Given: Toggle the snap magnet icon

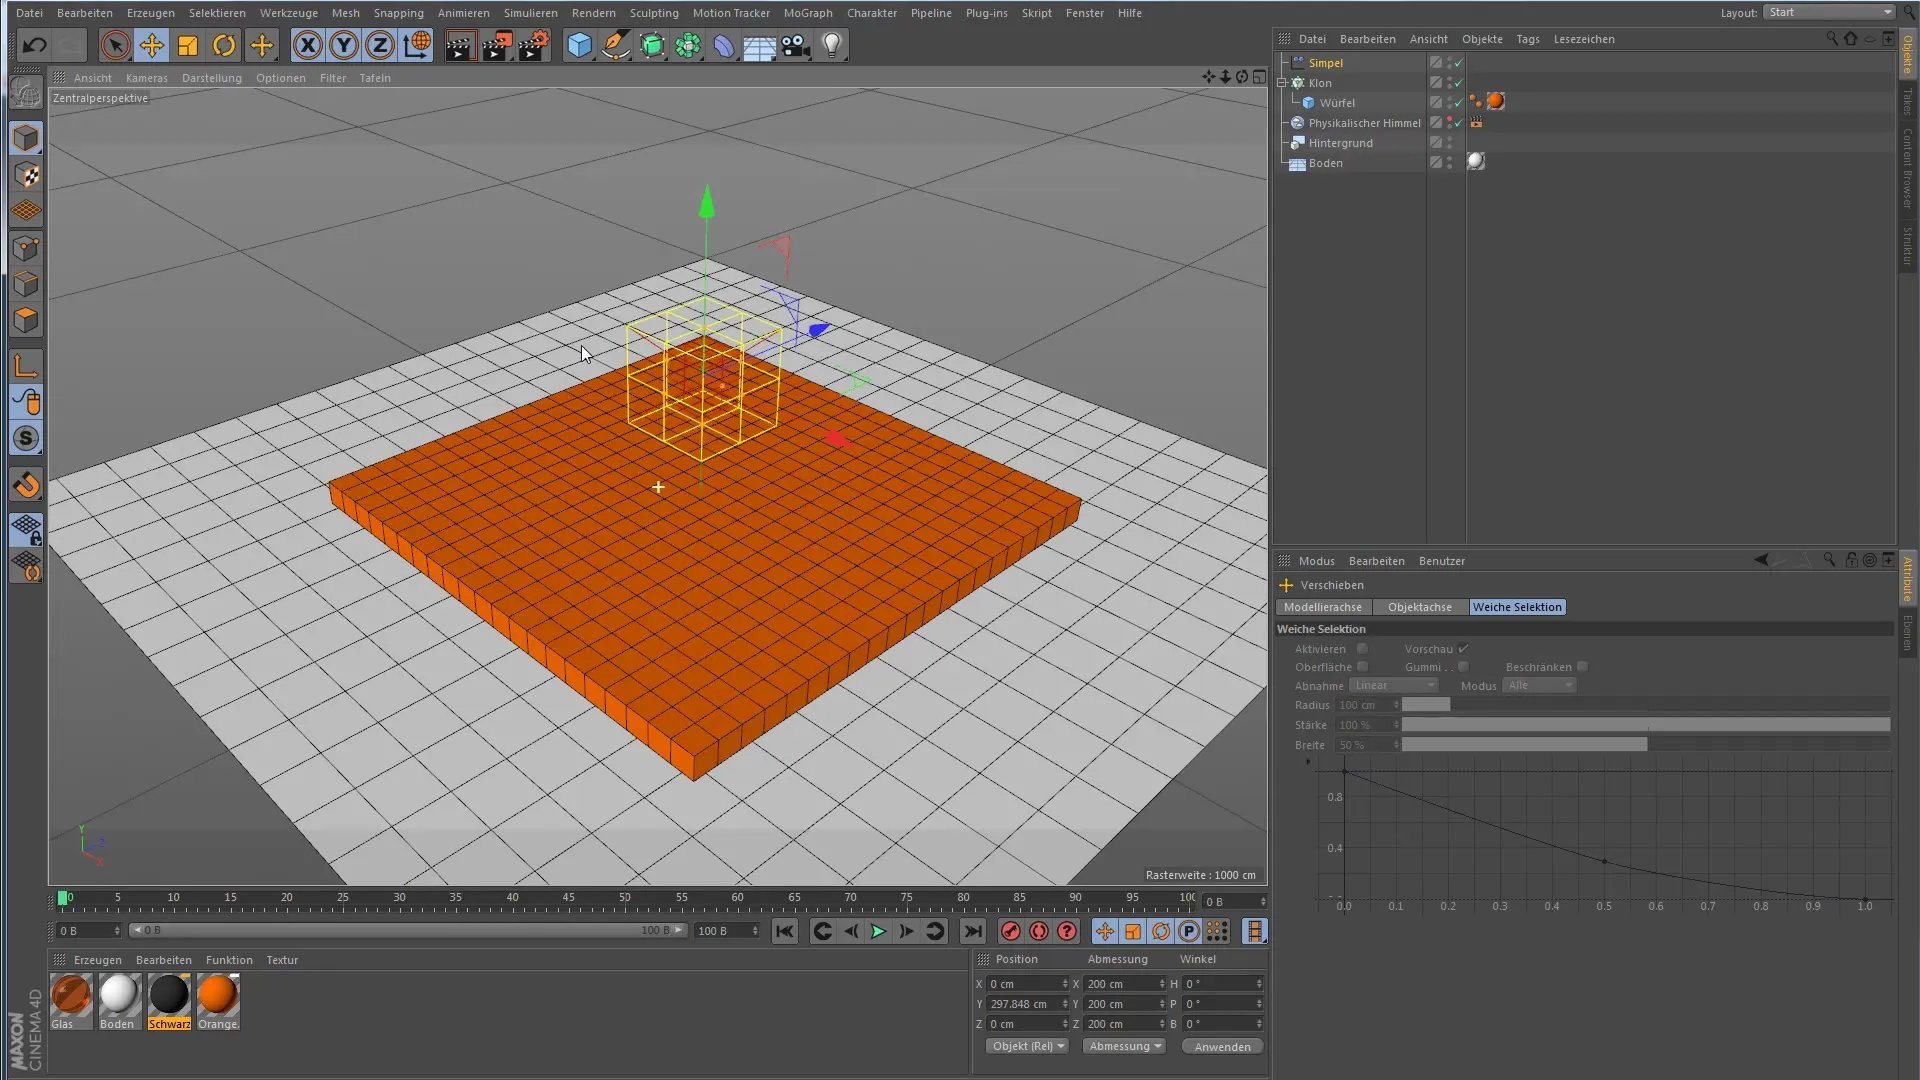Looking at the screenshot, I should 26,486.
